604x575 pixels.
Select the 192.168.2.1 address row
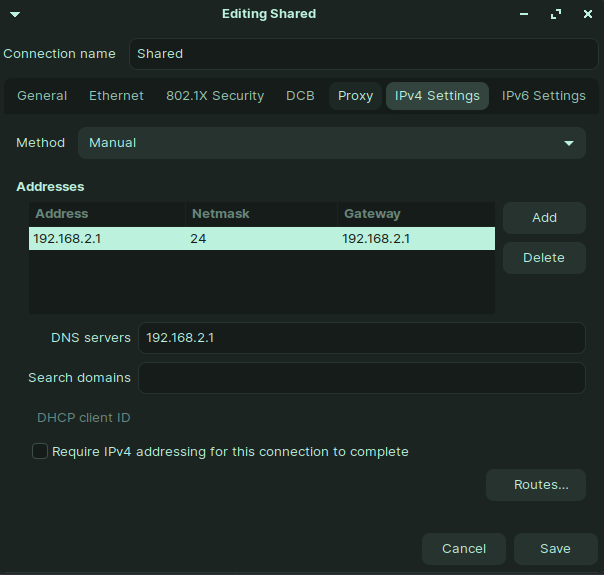point(262,238)
